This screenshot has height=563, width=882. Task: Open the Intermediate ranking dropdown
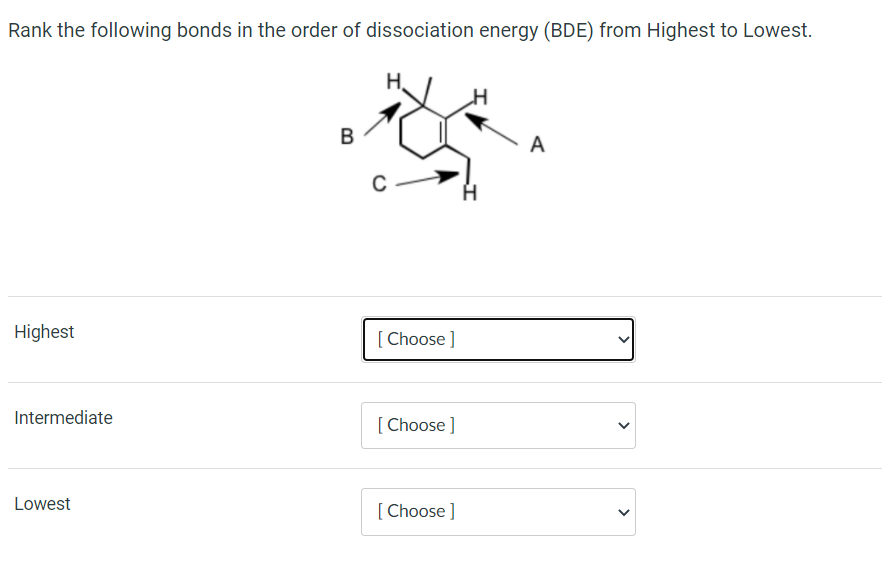(x=497, y=425)
